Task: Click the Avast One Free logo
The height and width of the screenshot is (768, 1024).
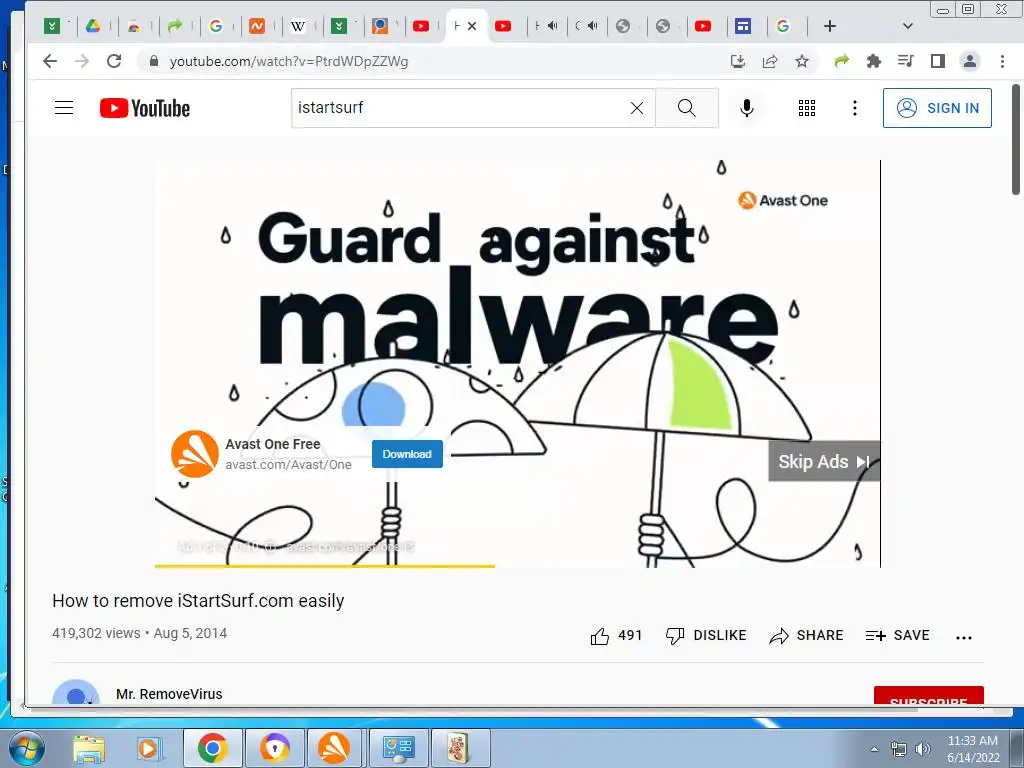Action: (x=195, y=454)
